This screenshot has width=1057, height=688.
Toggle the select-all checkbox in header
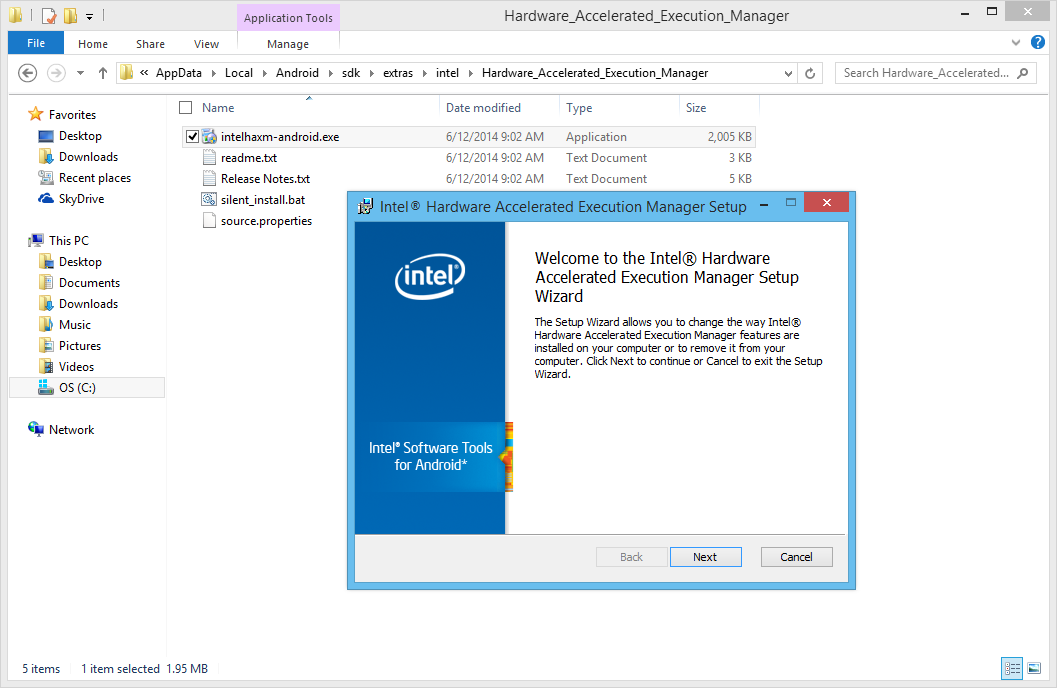coord(185,108)
